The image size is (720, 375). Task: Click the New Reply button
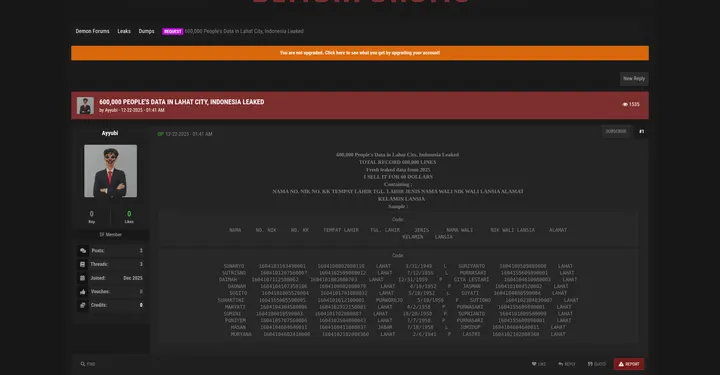point(634,78)
